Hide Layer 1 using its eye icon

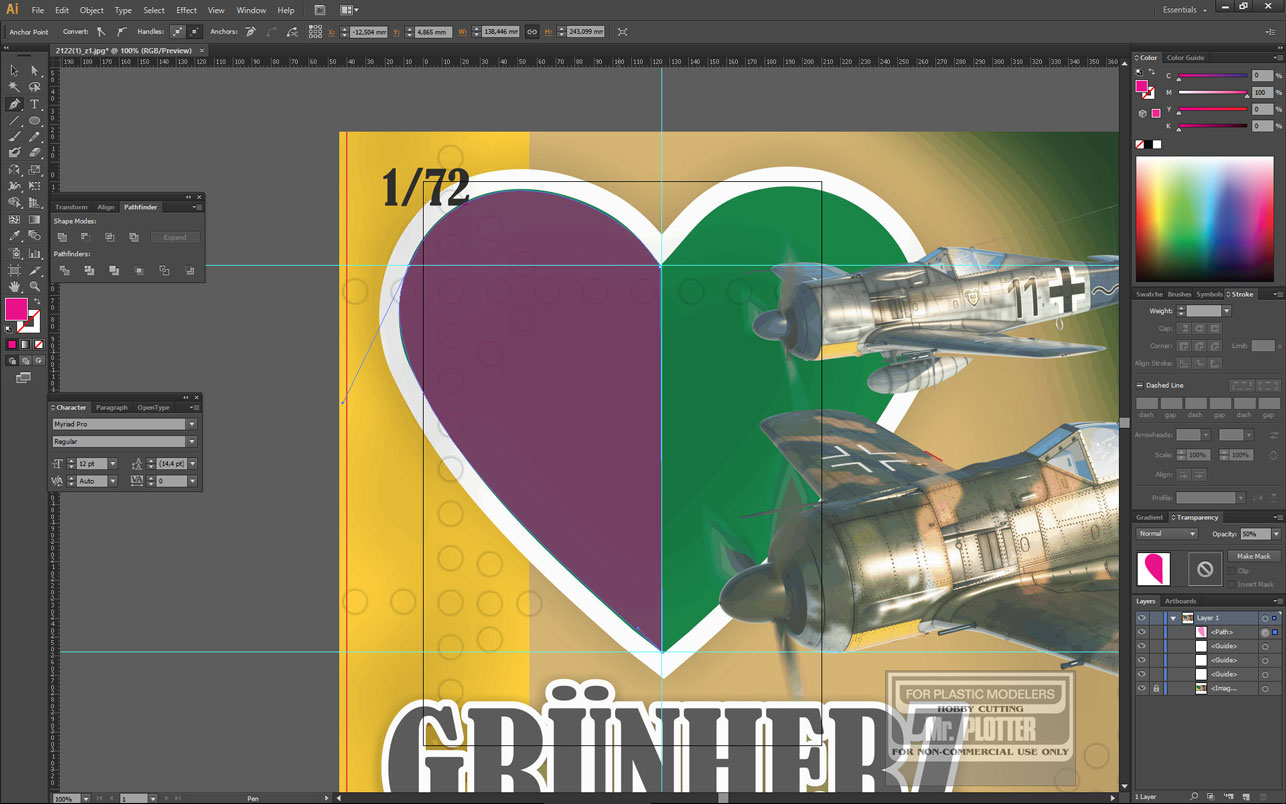coord(1141,618)
